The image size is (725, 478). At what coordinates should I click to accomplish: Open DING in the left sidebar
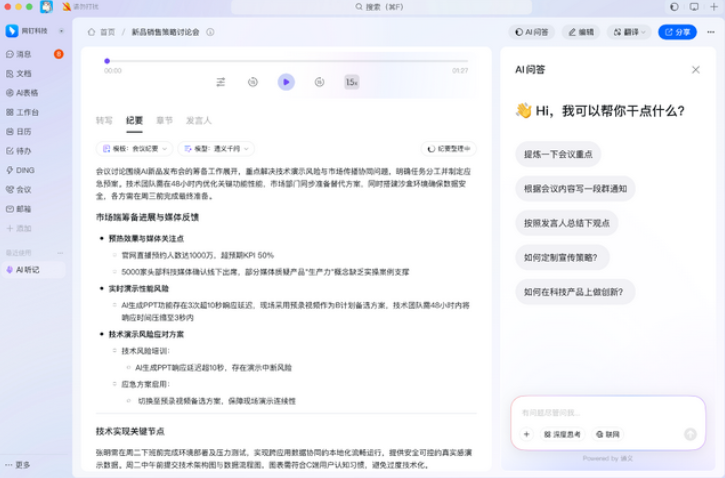coord(25,170)
